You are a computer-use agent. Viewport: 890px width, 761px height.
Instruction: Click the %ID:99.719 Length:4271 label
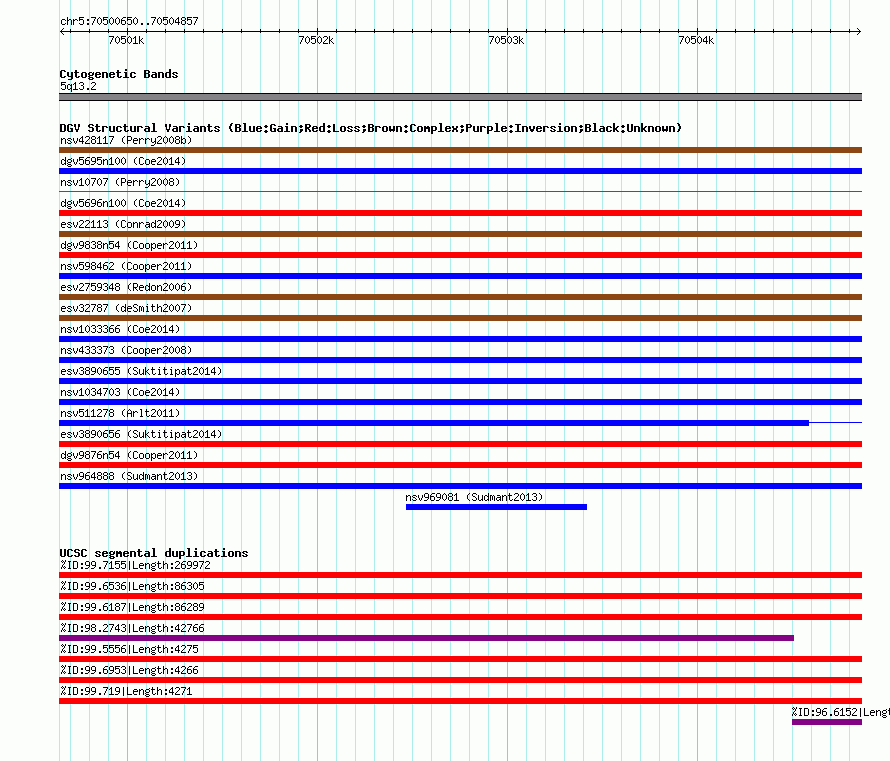pyautogui.click(x=126, y=691)
